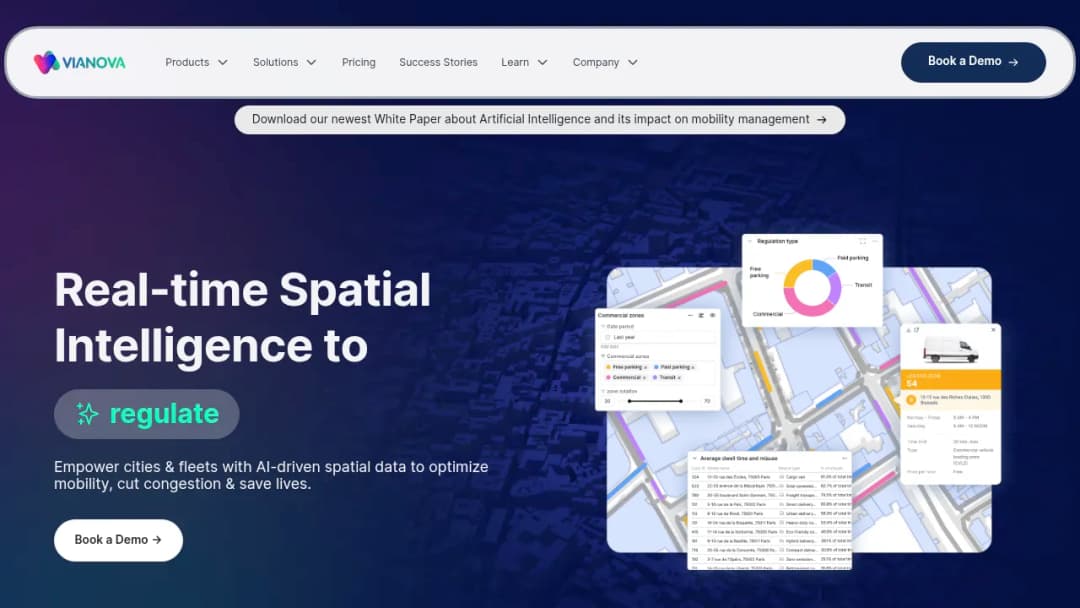1080x608 pixels.
Task: Click the "Paid parking" chart label
Action: [853, 258]
